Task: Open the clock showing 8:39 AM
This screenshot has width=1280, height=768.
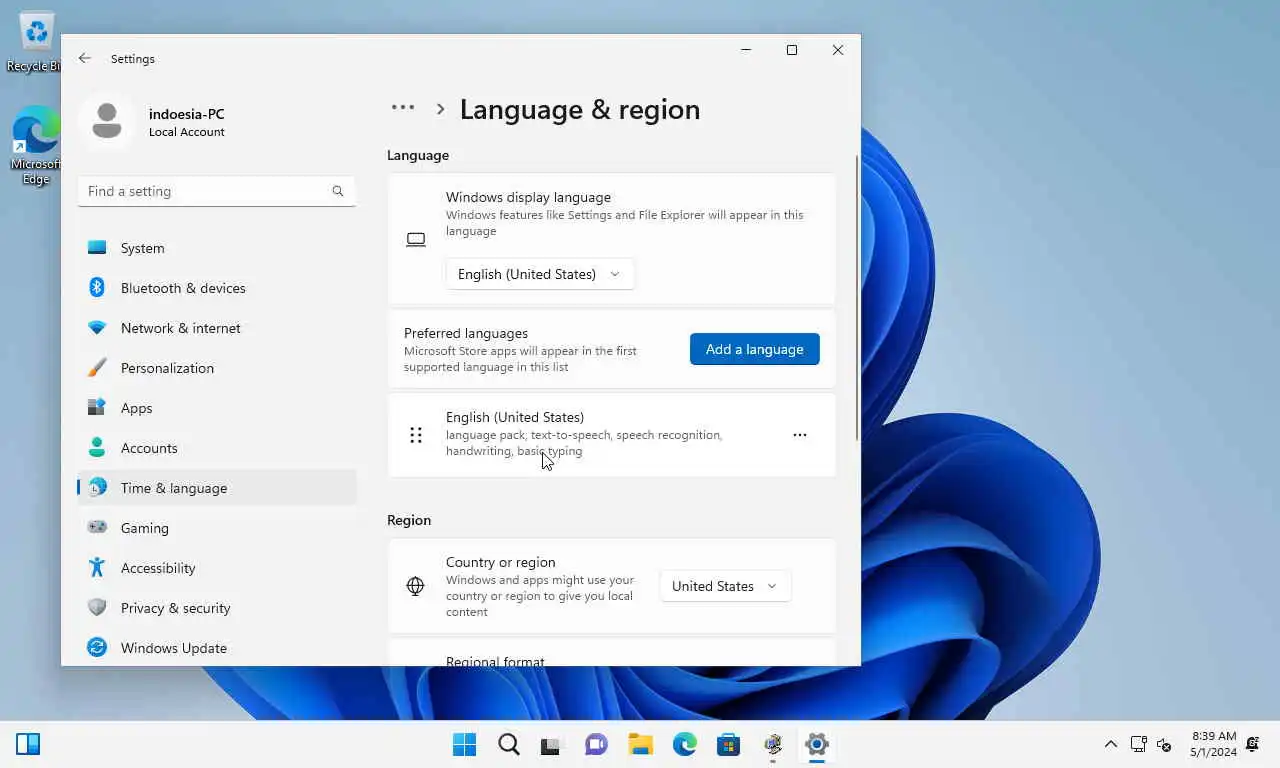Action: pyautogui.click(x=1213, y=744)
